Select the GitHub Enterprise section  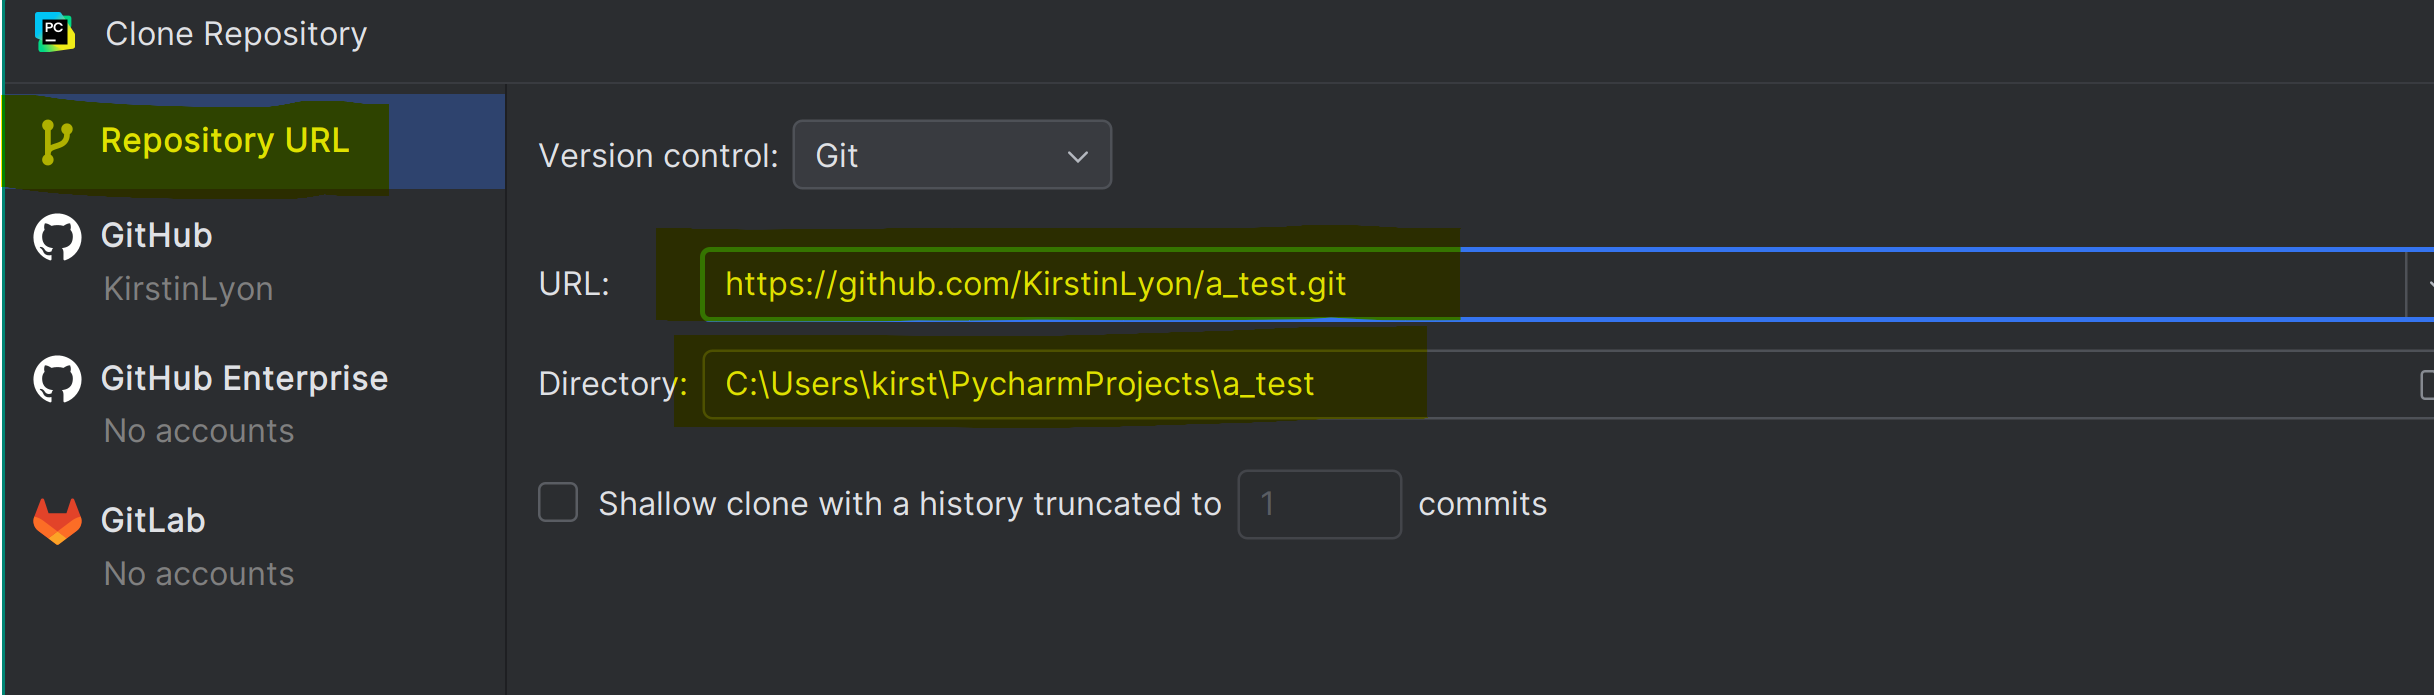[x=255, y=403]
